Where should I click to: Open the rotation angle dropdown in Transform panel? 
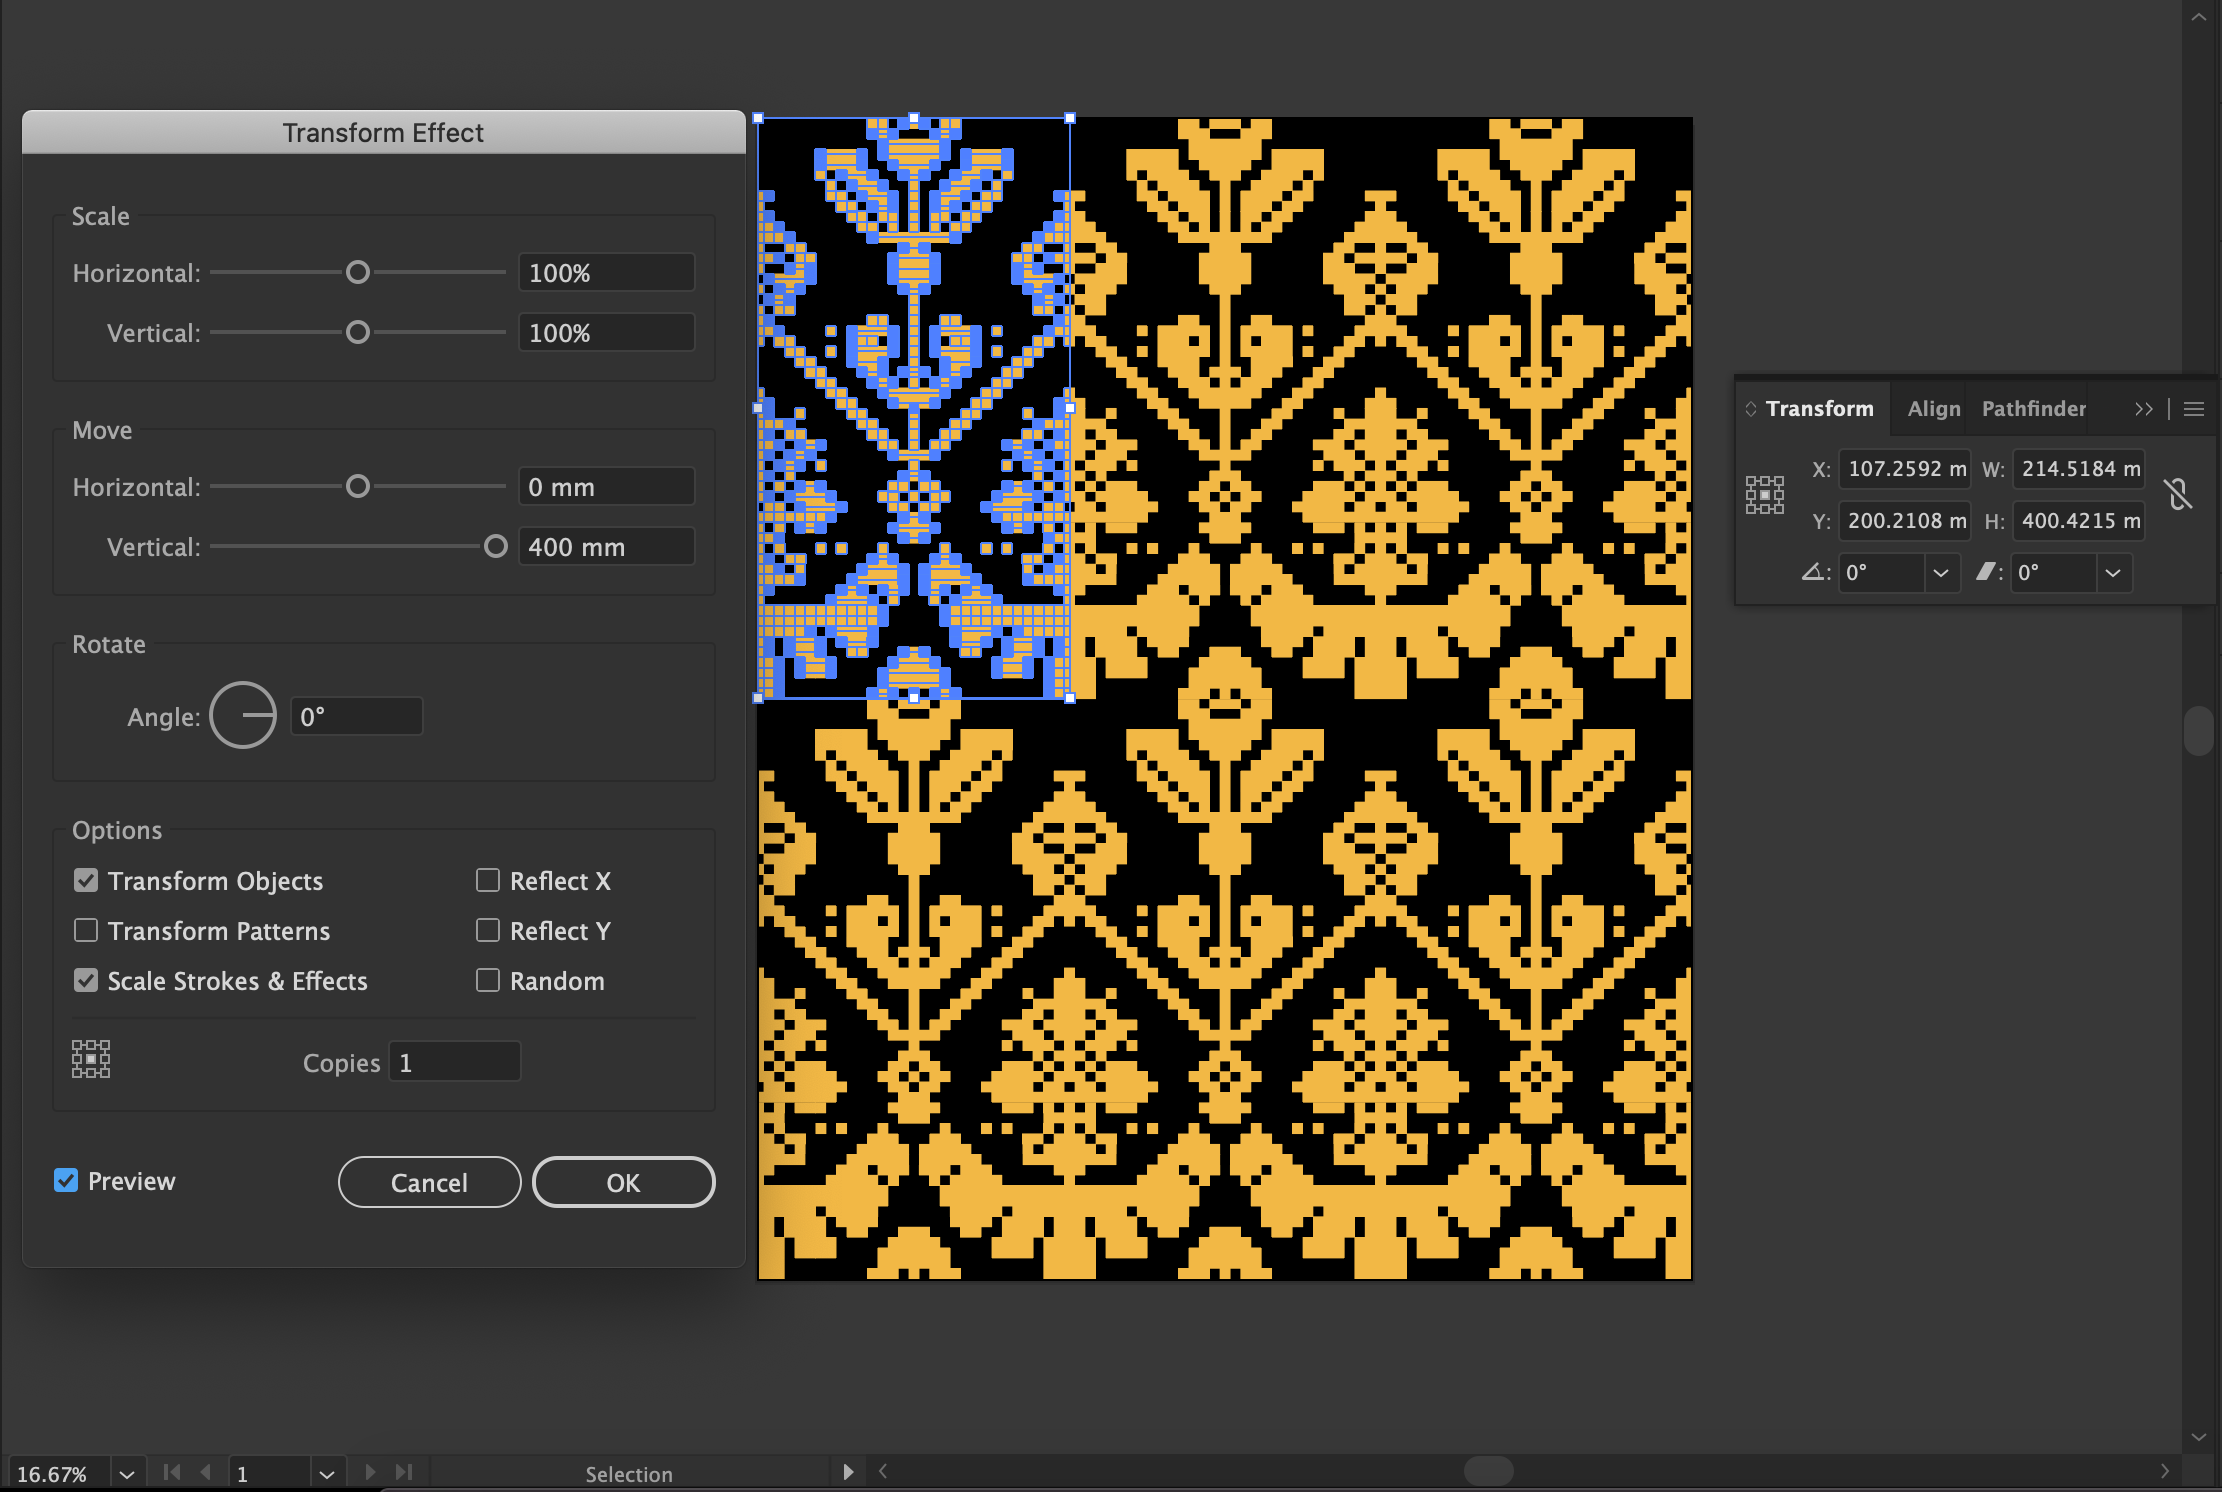(1940, 573)
